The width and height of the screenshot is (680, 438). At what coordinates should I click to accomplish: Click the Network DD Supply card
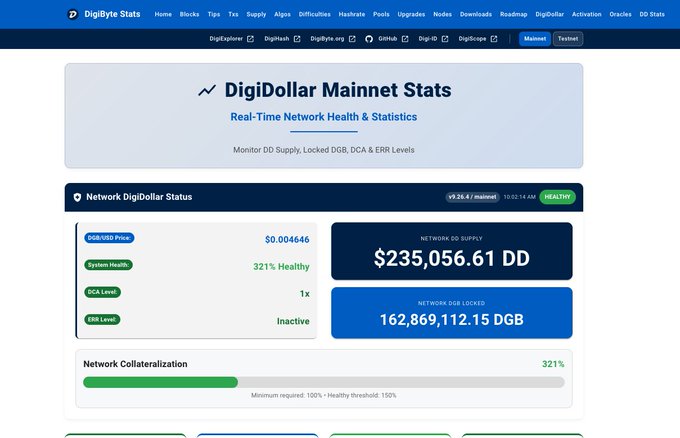[451, 251]
